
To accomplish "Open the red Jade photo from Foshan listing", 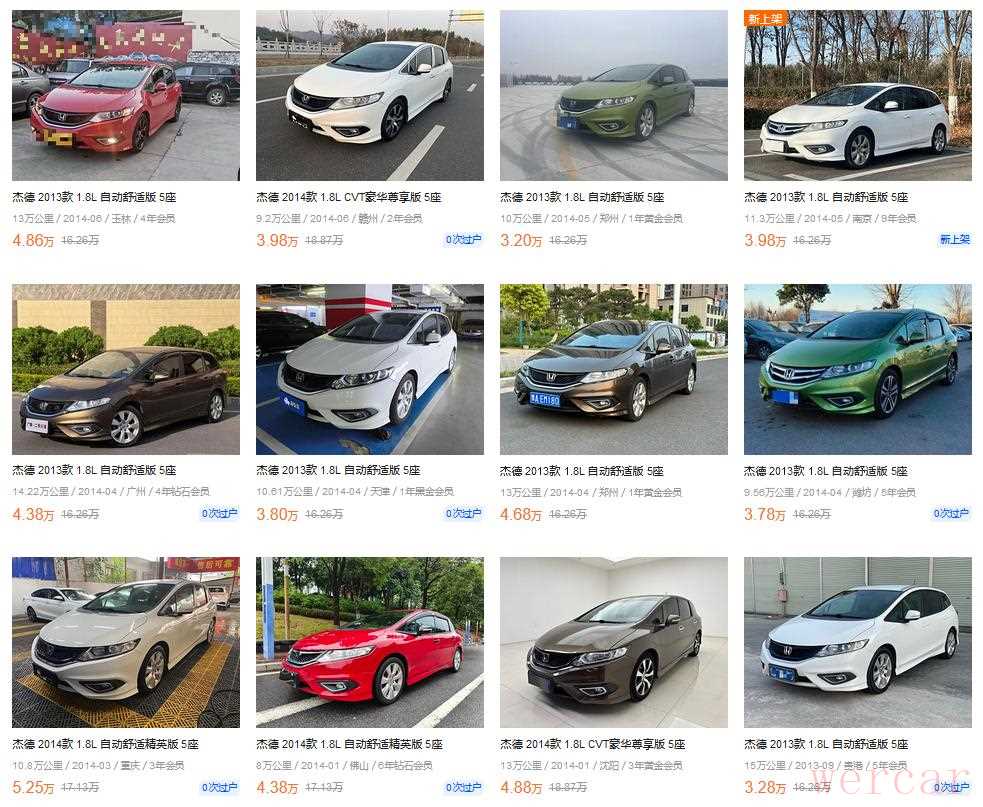I will pos(370,643).
